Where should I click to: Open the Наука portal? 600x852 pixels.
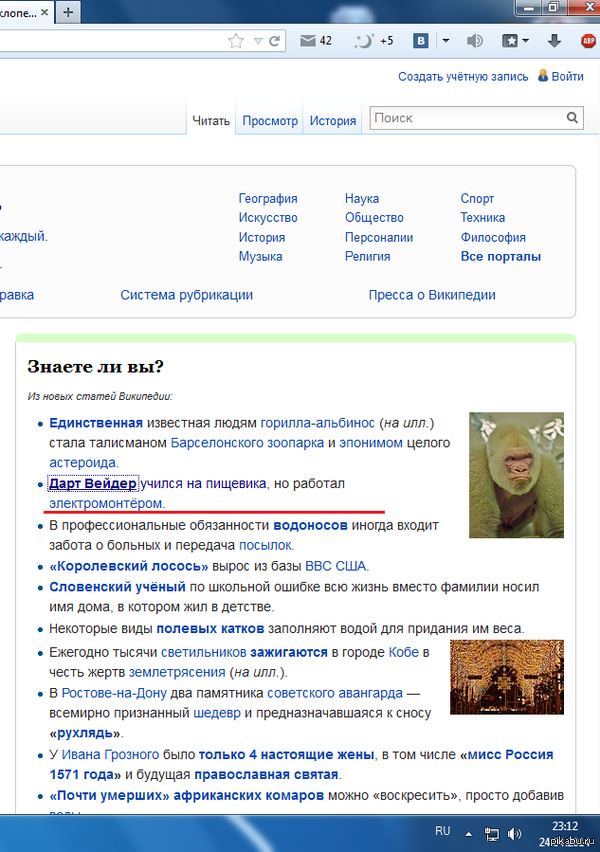pos(362,198)
